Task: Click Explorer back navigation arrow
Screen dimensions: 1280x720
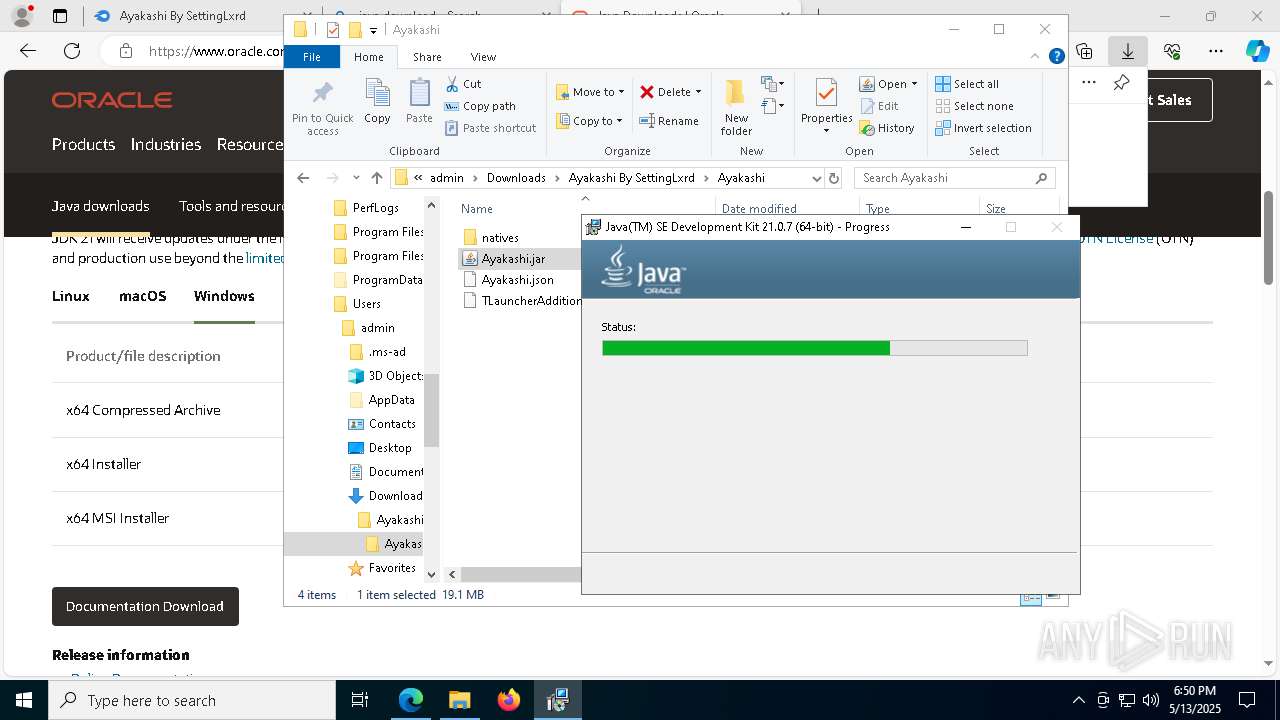Action: coord(304,178)
